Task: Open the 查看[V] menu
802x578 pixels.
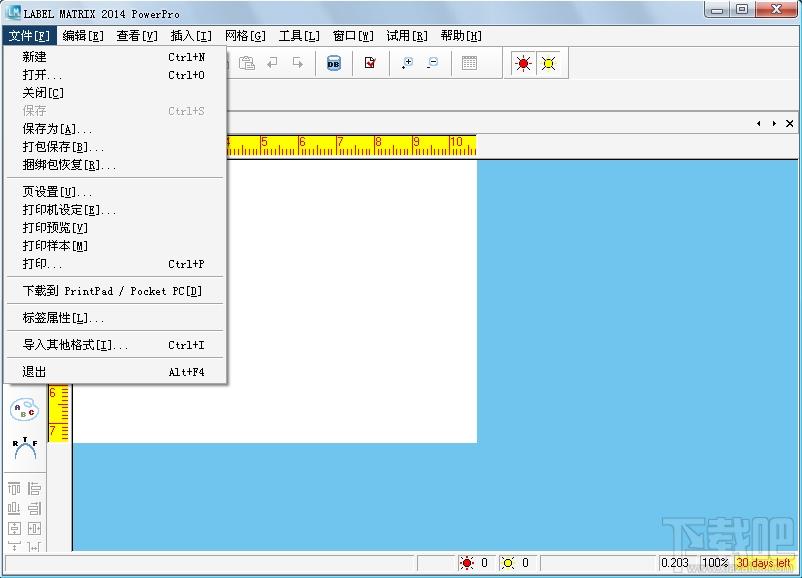Action: click(x=137, y=36)
